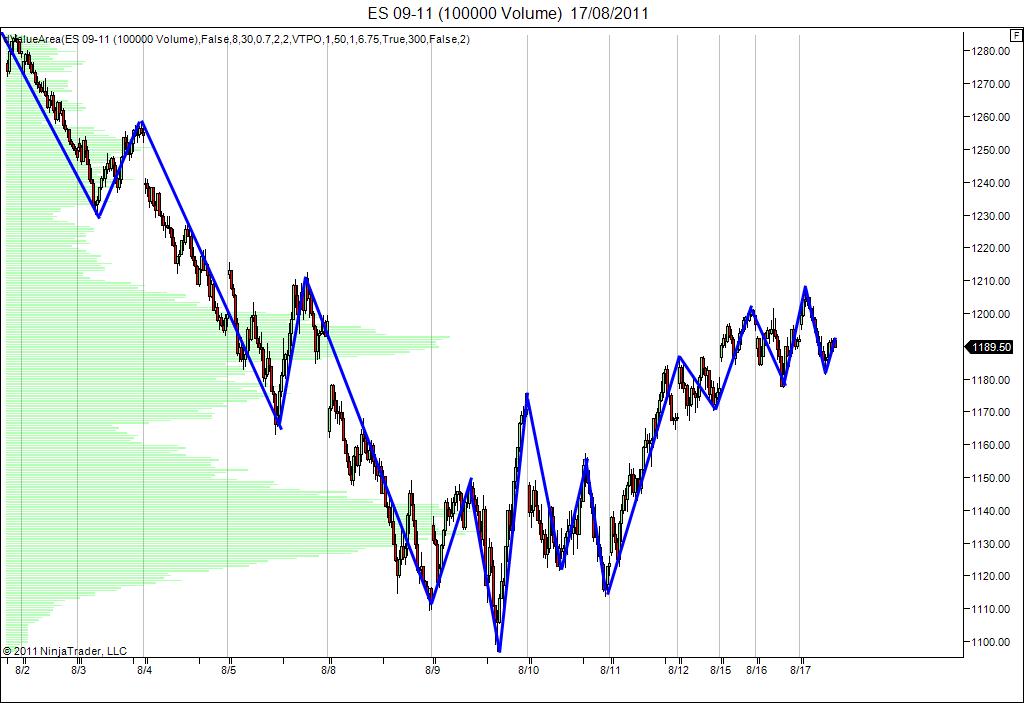Click the 1240.00 price axis label
Image resolution: width=1024 pixels, height=703 pixels.
(992, 183)
